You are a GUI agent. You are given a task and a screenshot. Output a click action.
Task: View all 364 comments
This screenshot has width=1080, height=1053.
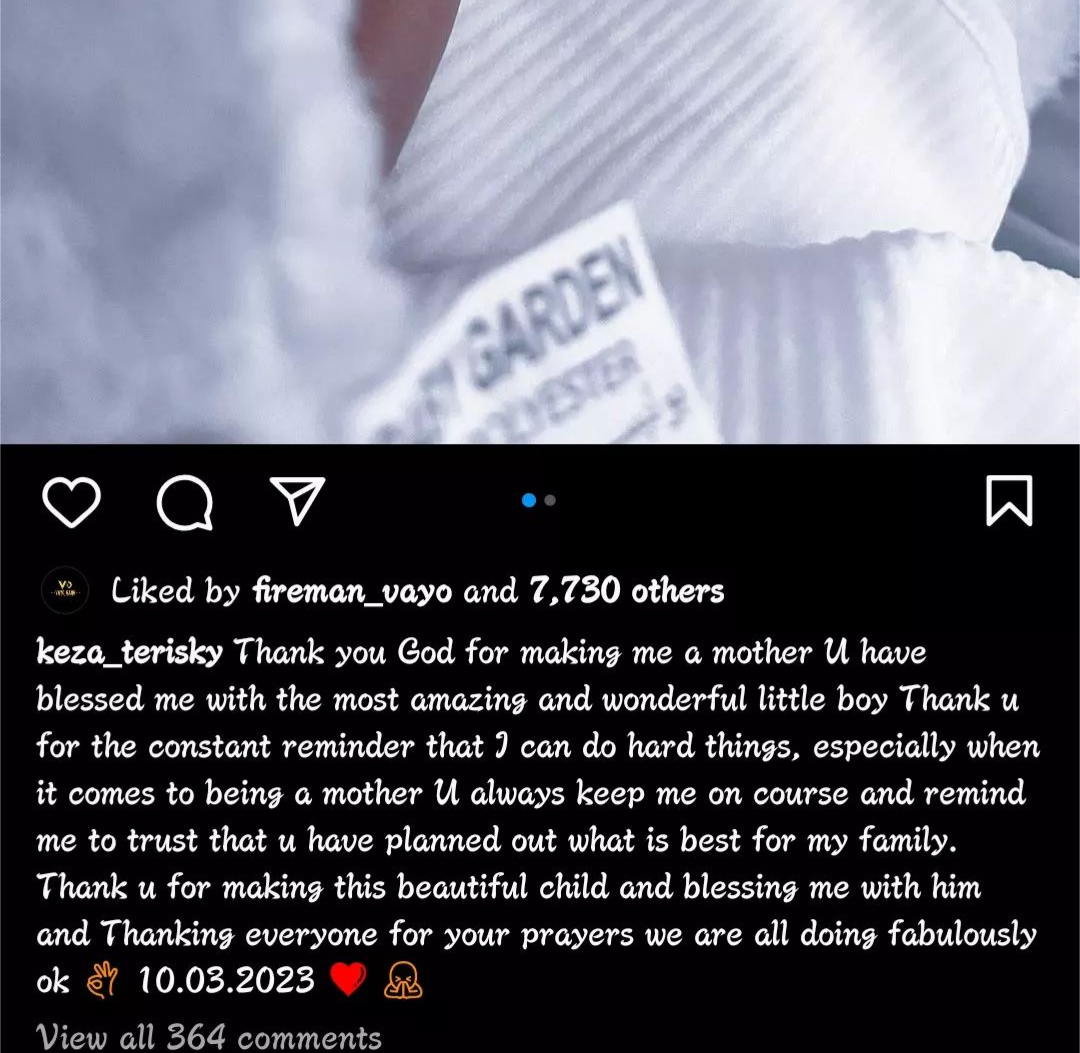click(209, 1036)
